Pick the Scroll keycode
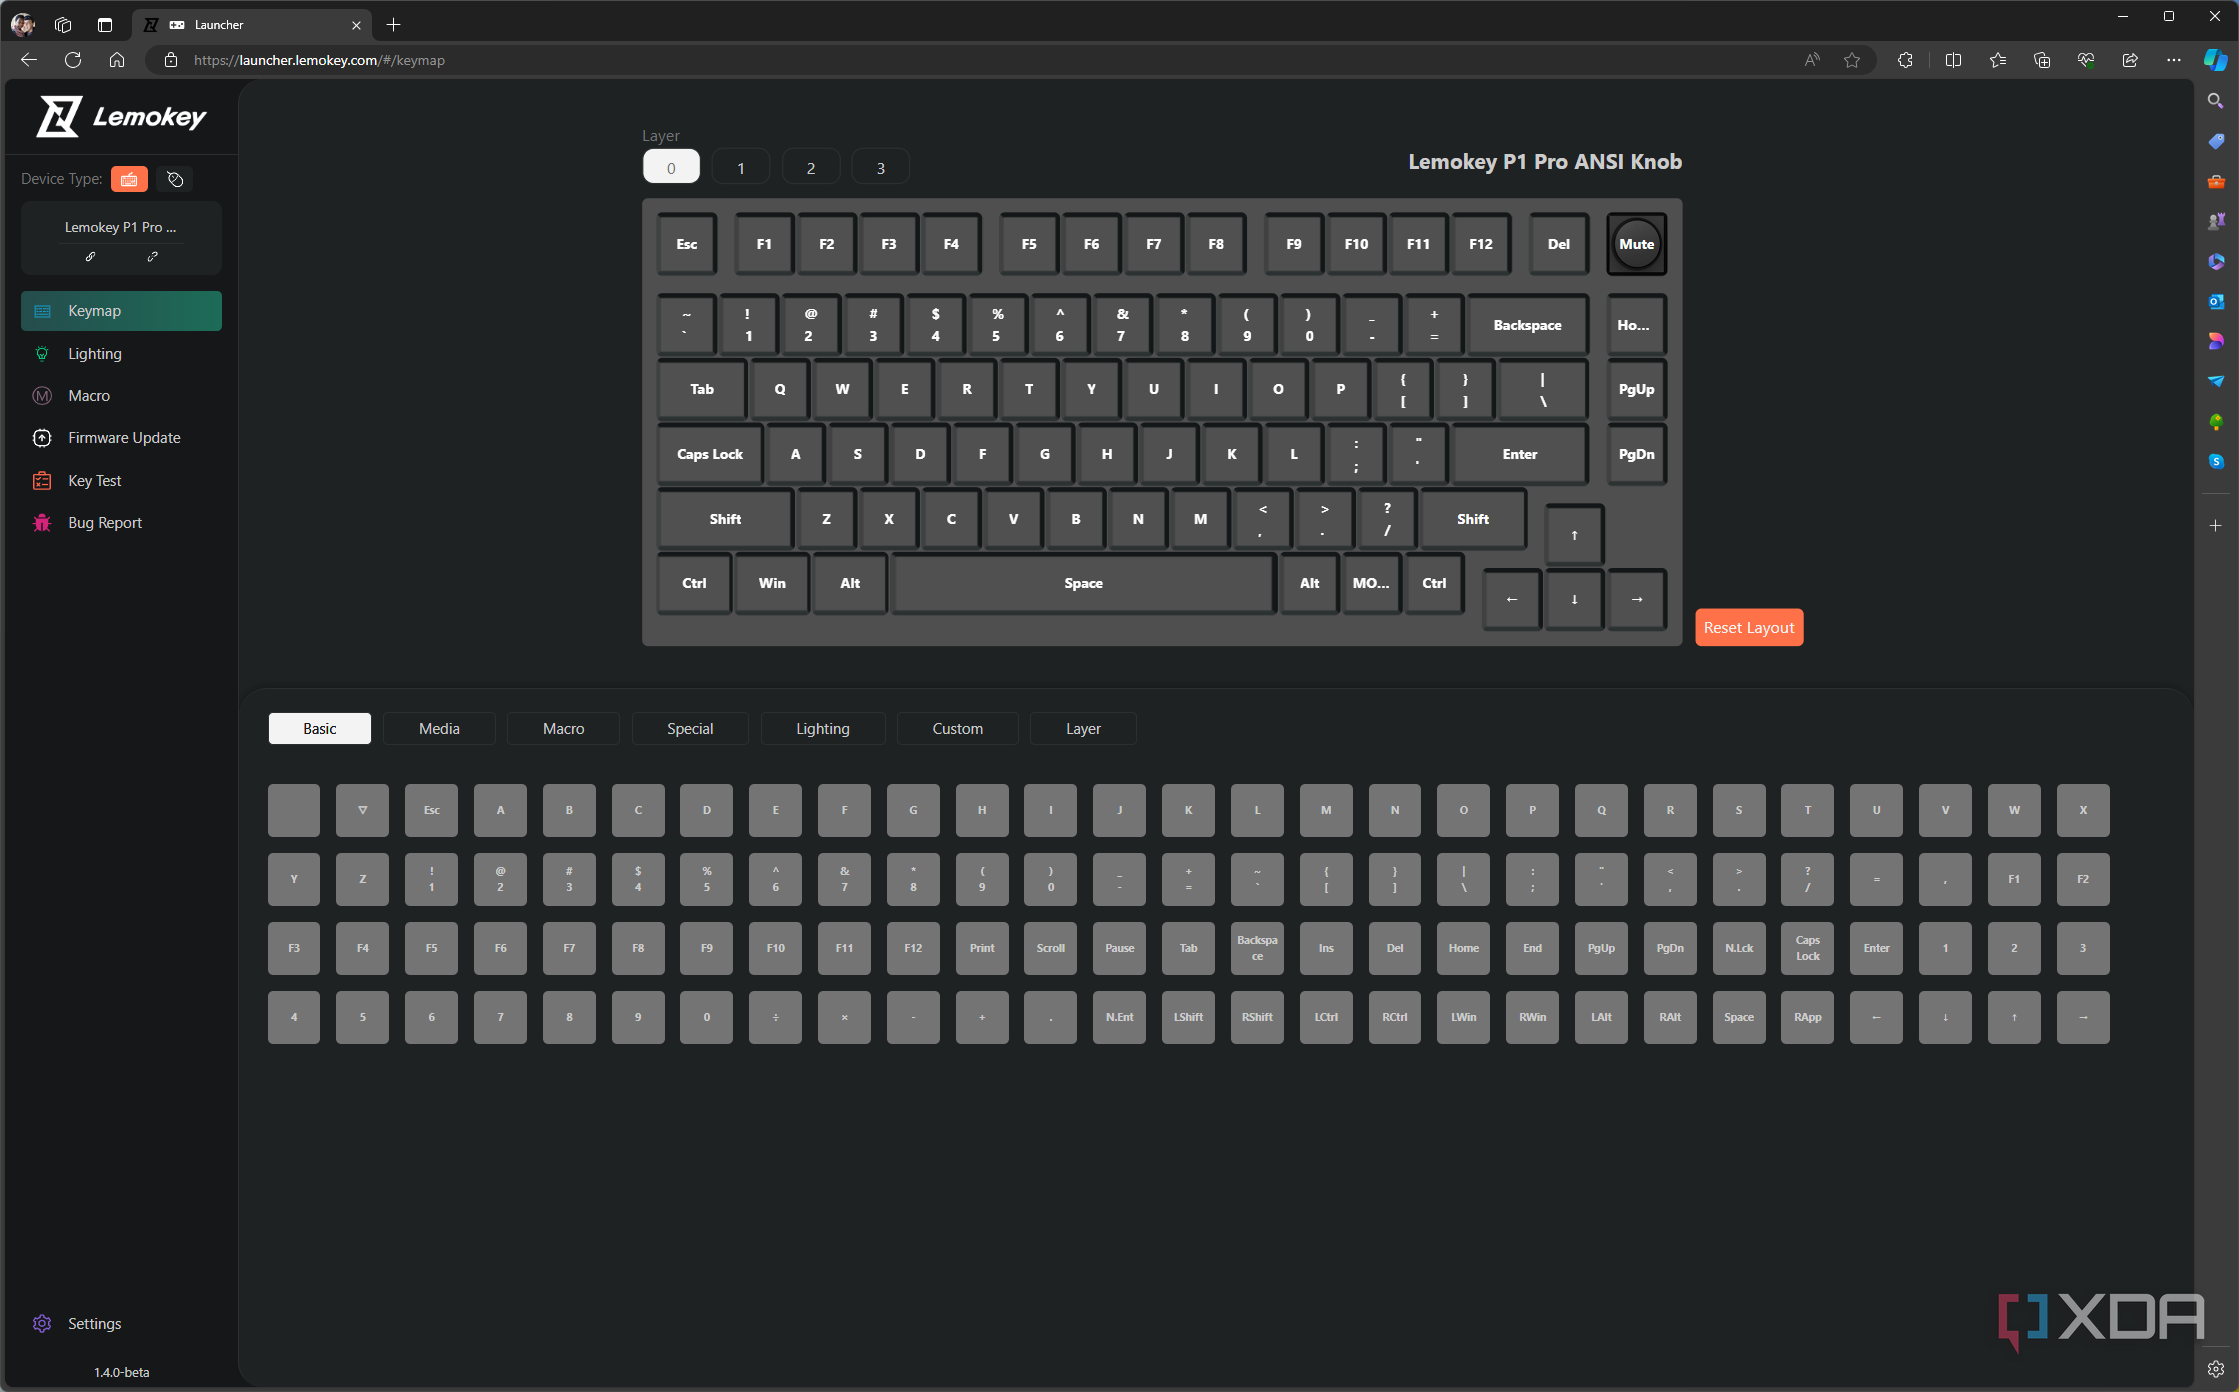The image size is (2239, 1392). click(1051, 948)
